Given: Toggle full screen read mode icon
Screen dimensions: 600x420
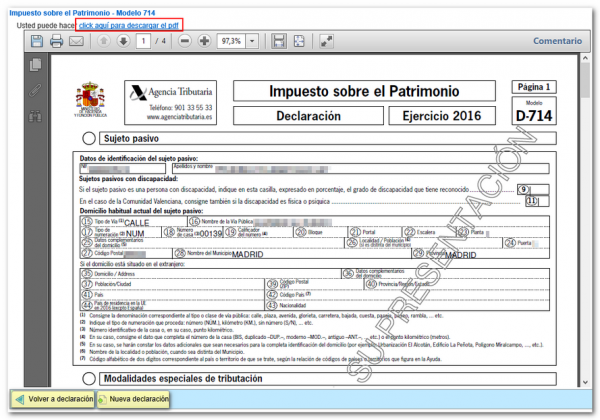Looking at the screenshot, I should tap(326, 41).
